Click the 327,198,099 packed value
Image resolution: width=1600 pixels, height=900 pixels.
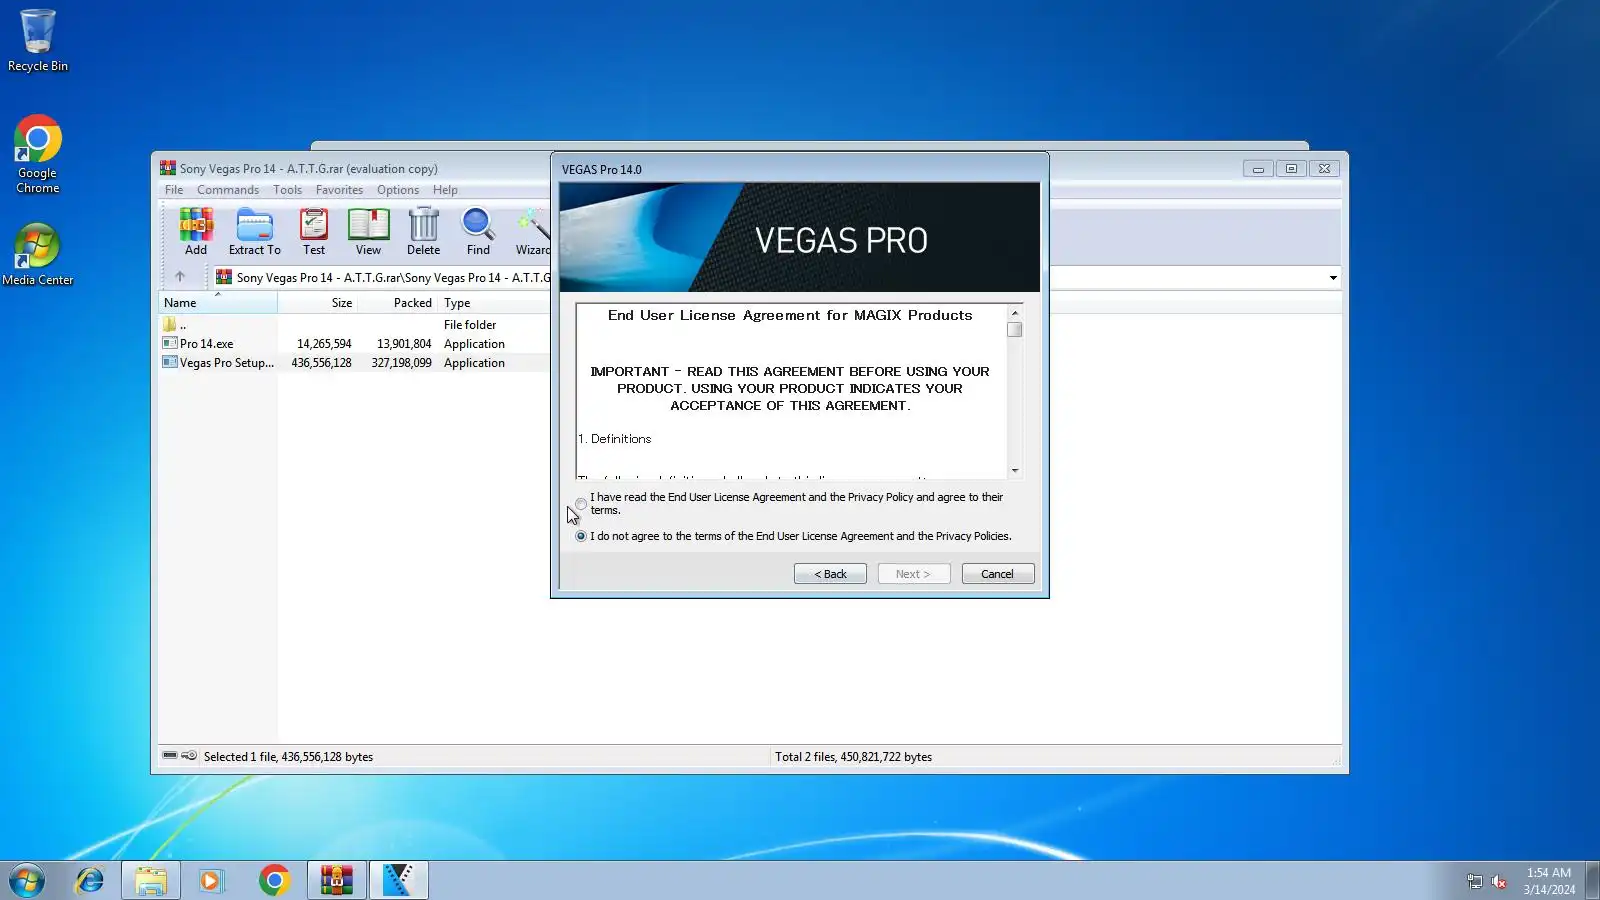click(401, 363)
